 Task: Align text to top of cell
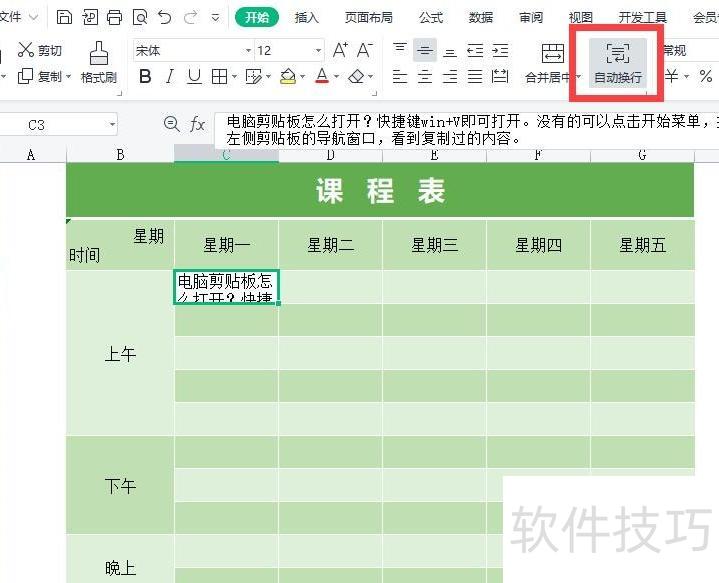(400, 50)
